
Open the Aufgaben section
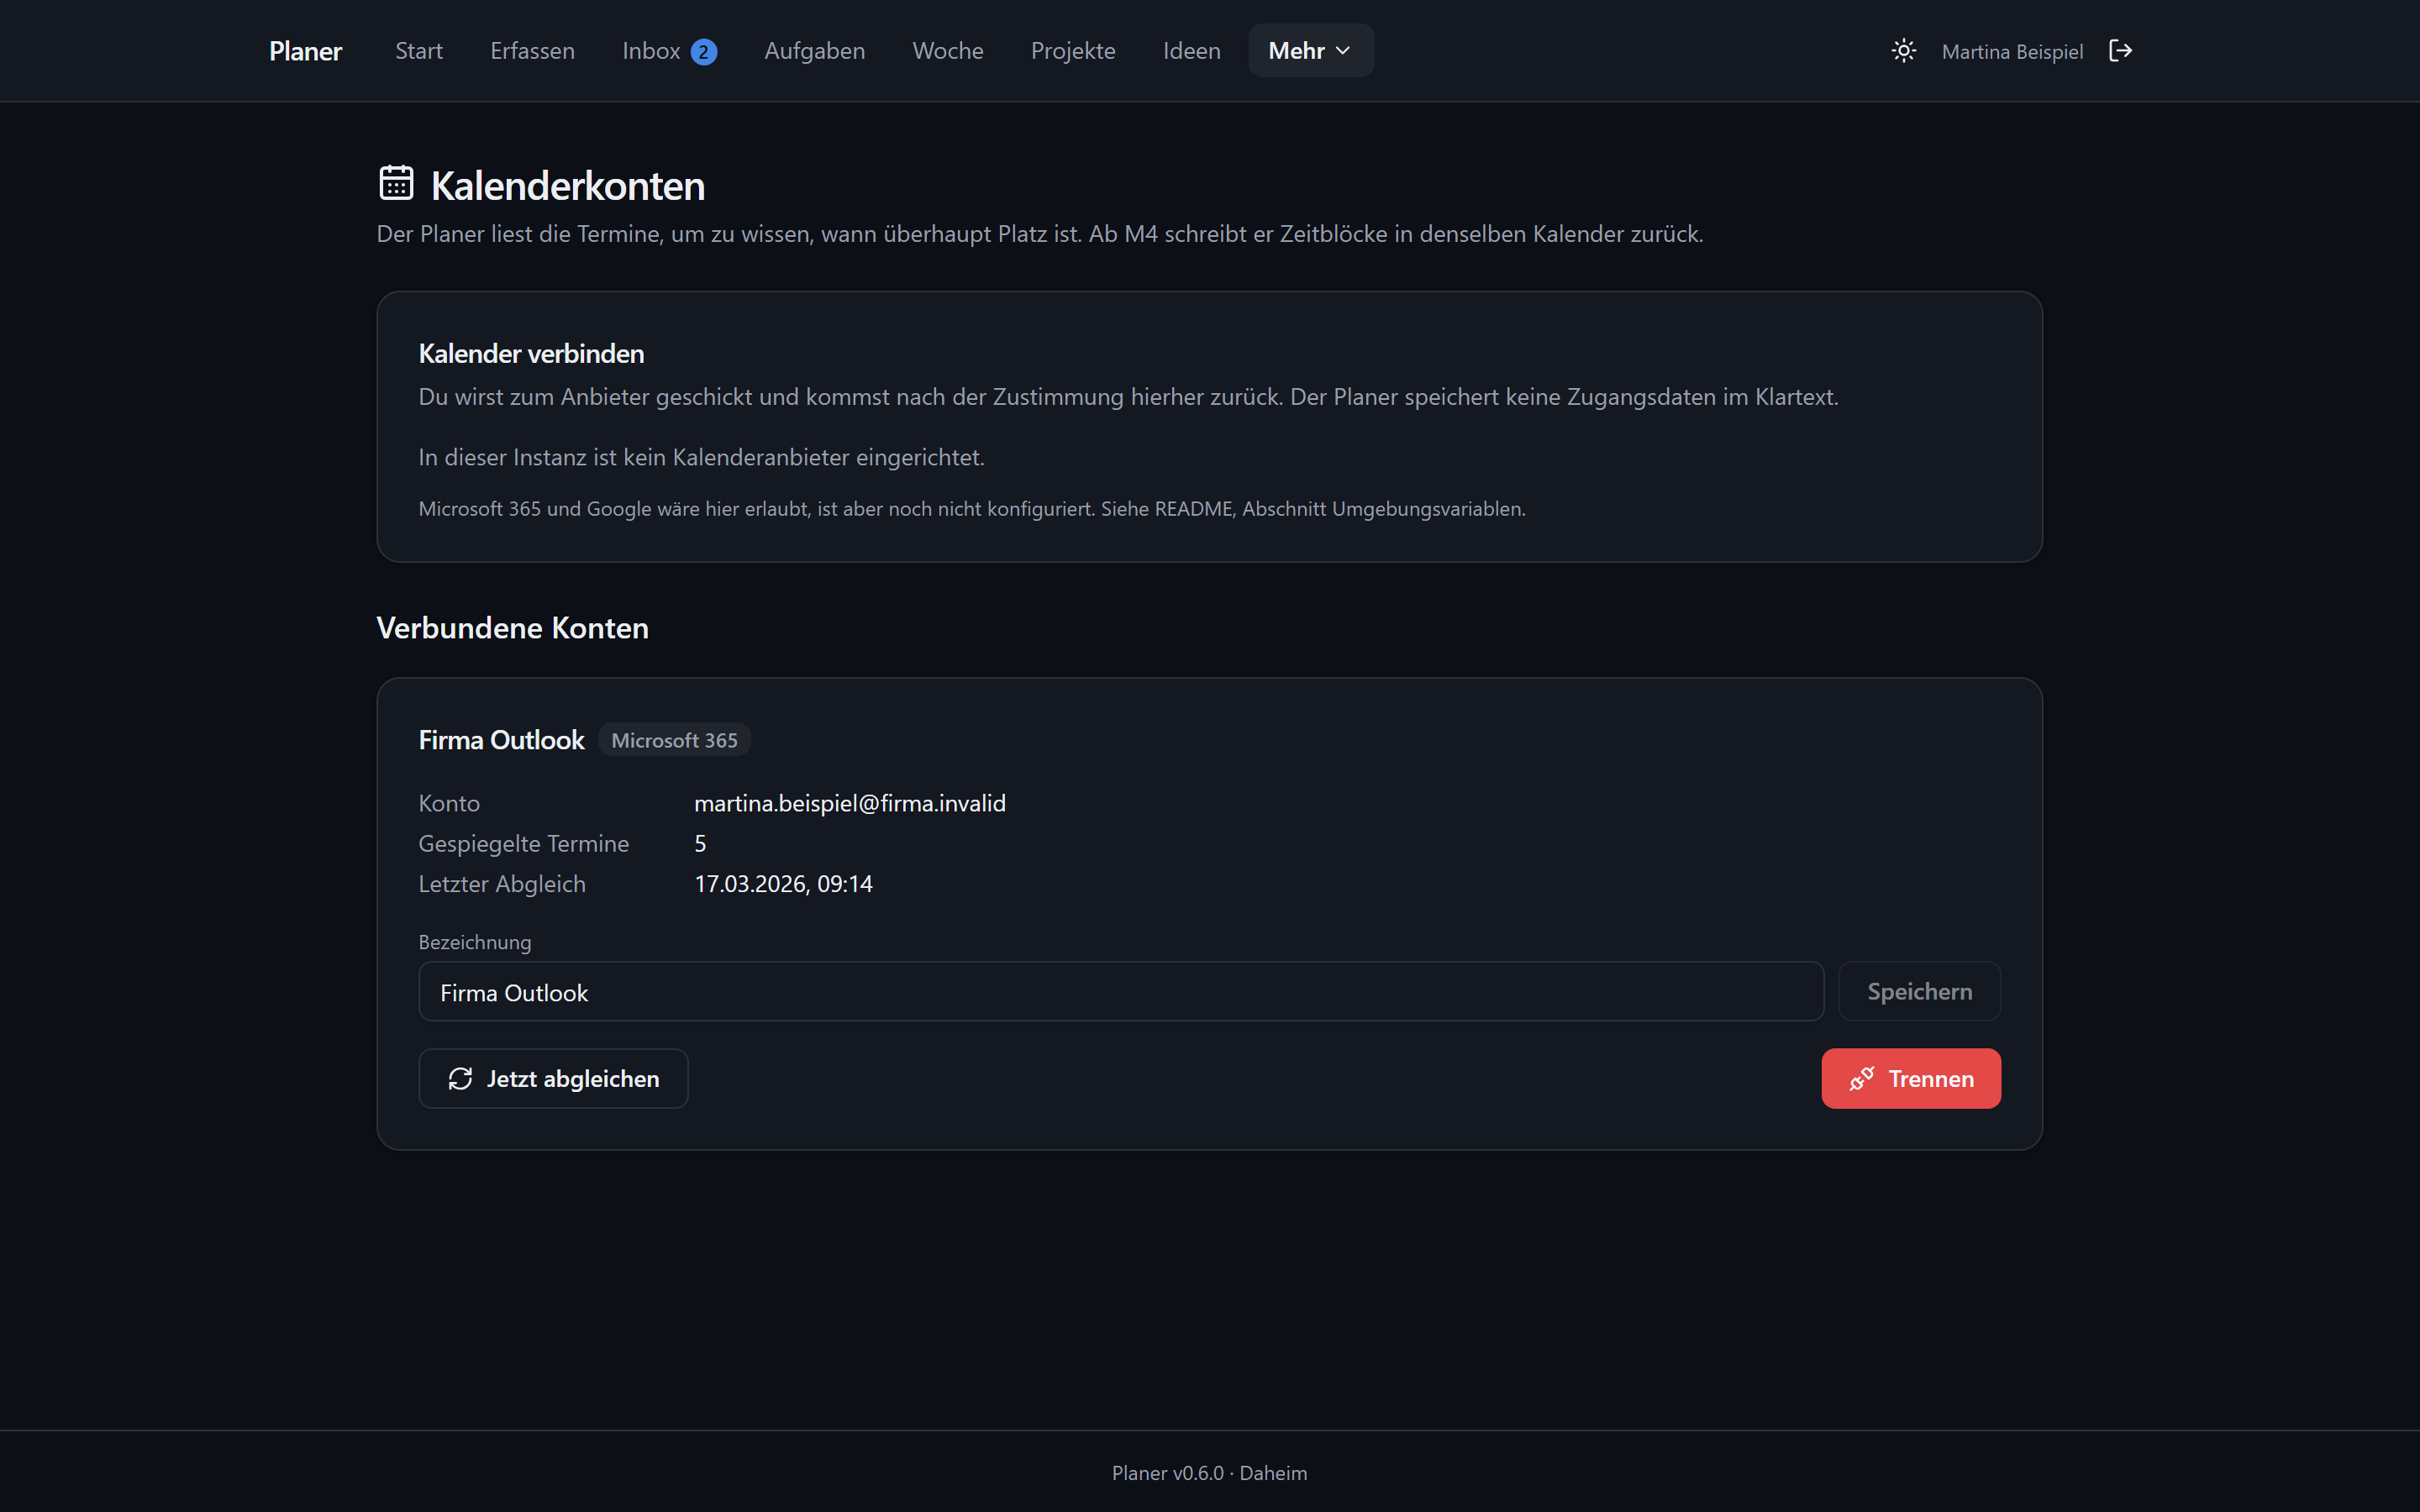point(814,51)
